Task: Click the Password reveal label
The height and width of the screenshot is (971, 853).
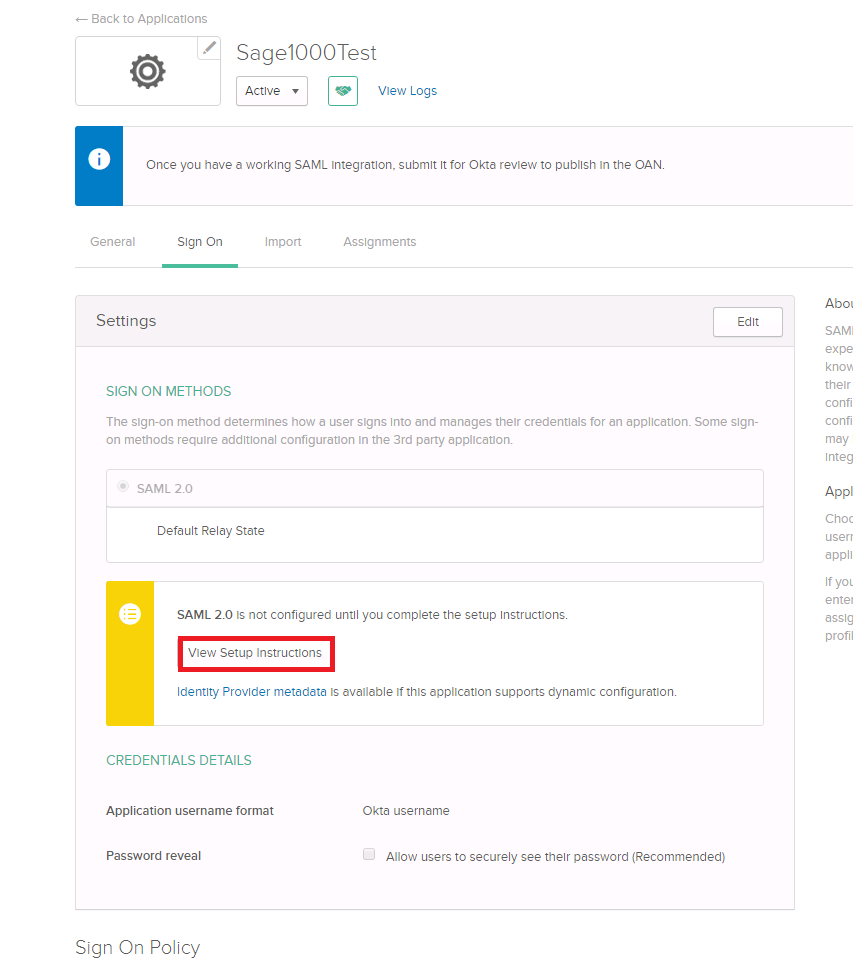Action: (x=154, y=856)
